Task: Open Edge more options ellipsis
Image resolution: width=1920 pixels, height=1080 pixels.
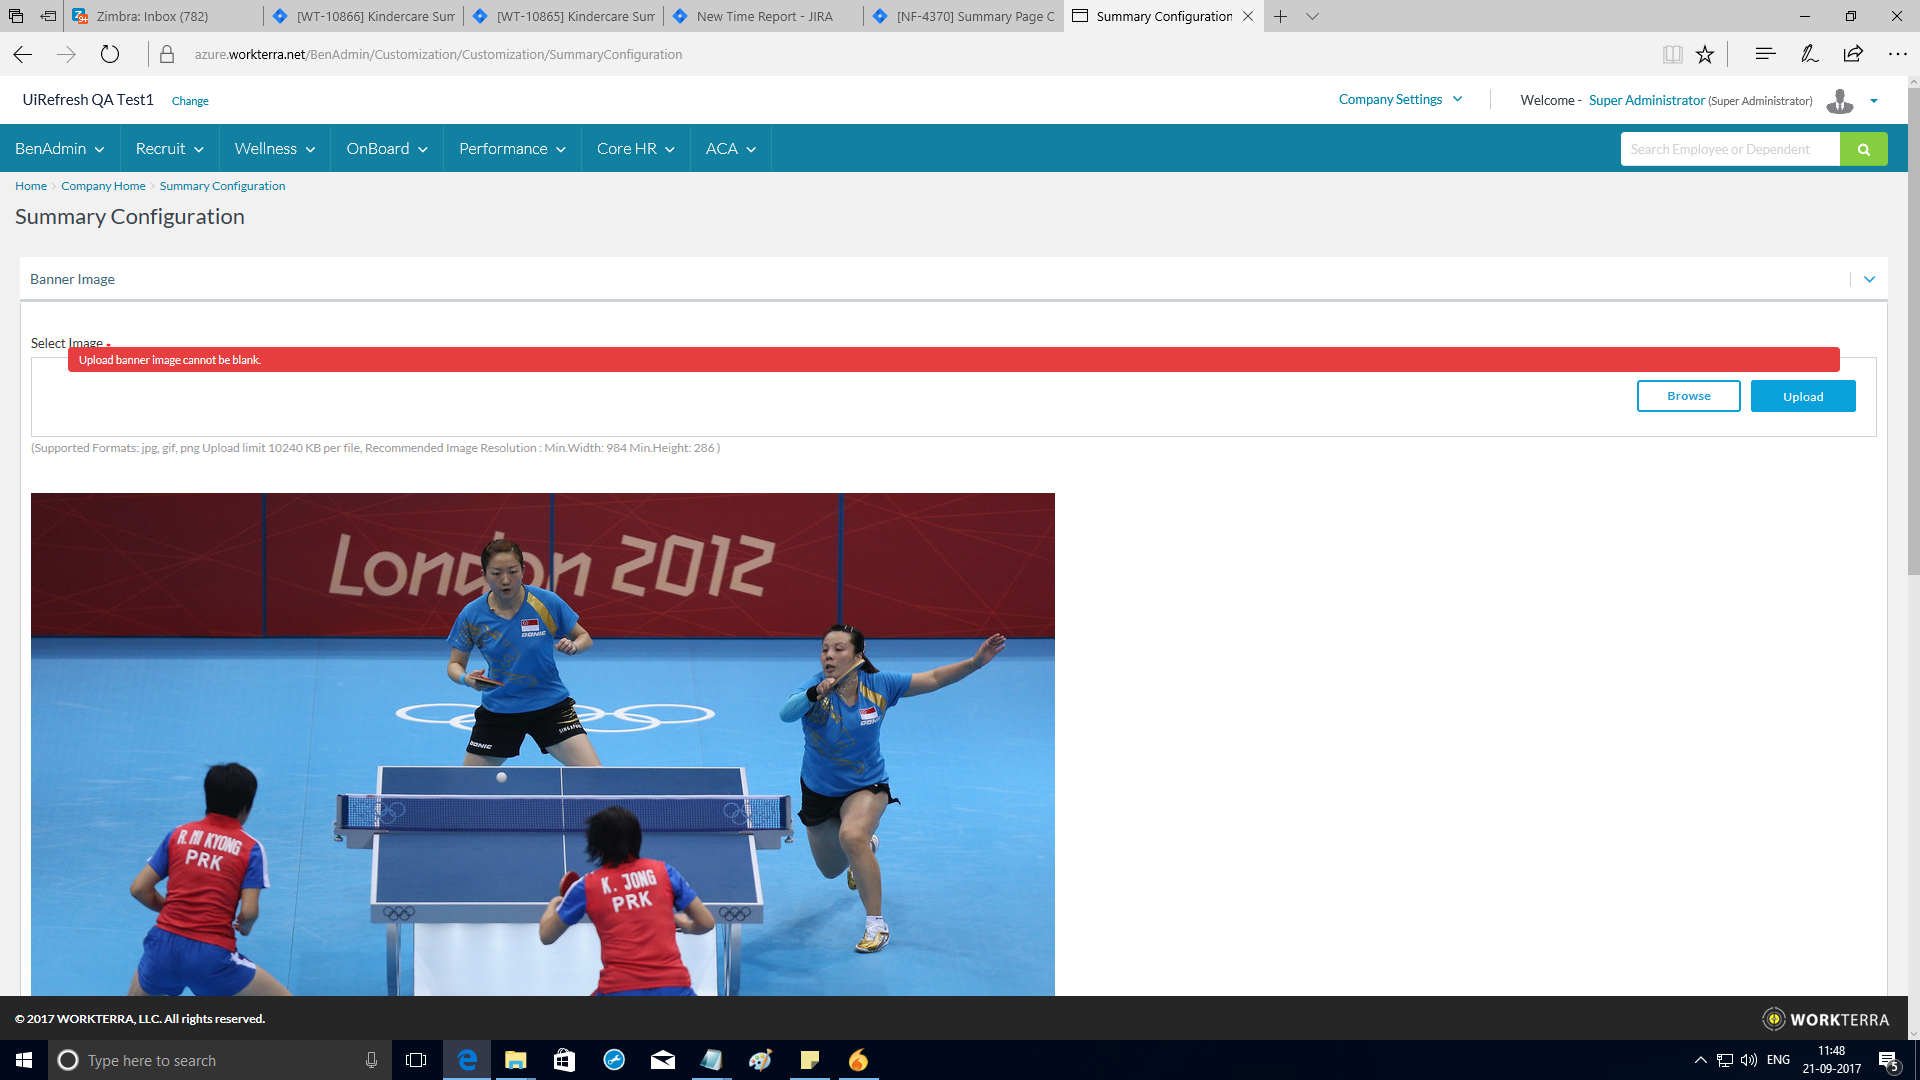Action: click(1897, 54)
